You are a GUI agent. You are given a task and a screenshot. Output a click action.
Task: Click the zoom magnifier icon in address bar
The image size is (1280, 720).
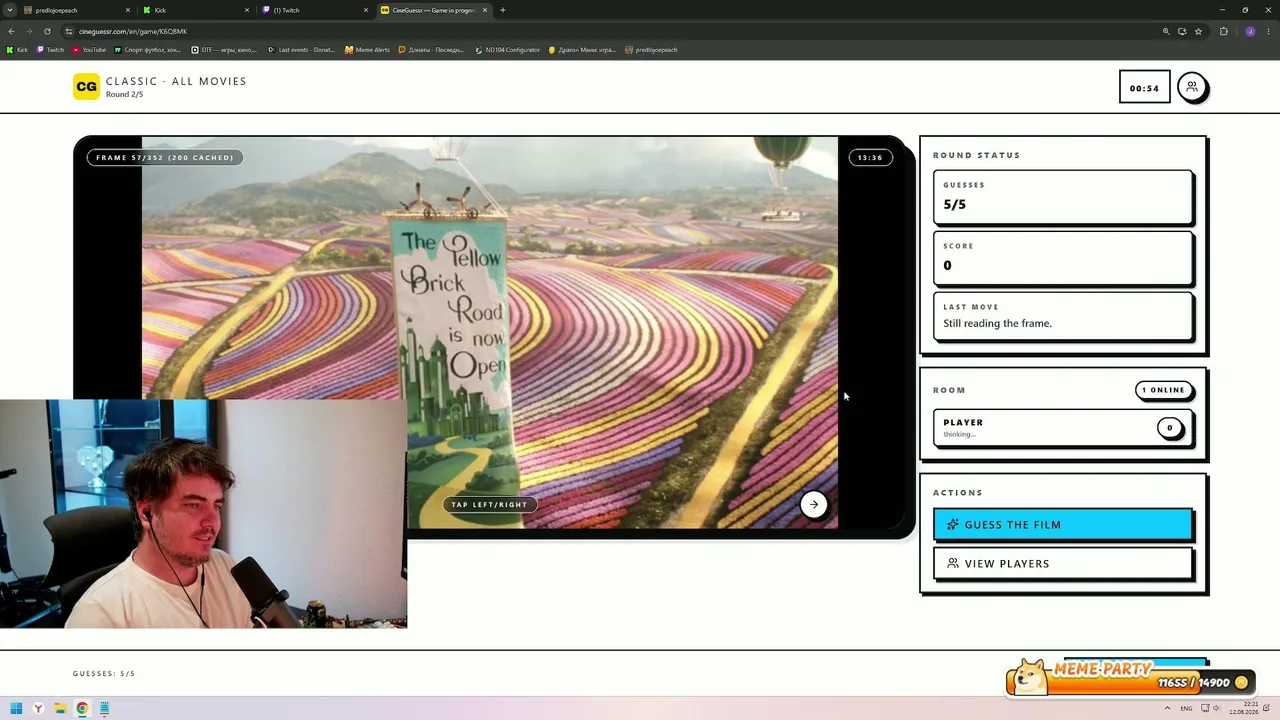(x=1166, y=31)
